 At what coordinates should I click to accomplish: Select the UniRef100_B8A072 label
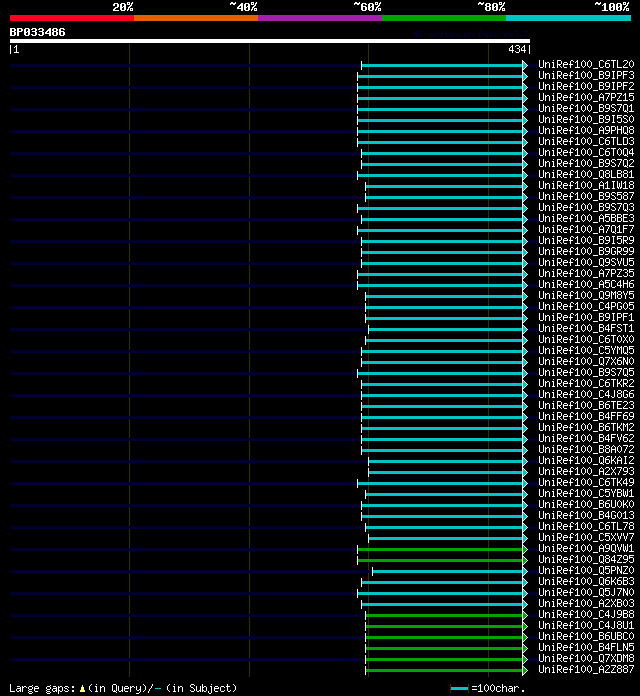point(586,449)
